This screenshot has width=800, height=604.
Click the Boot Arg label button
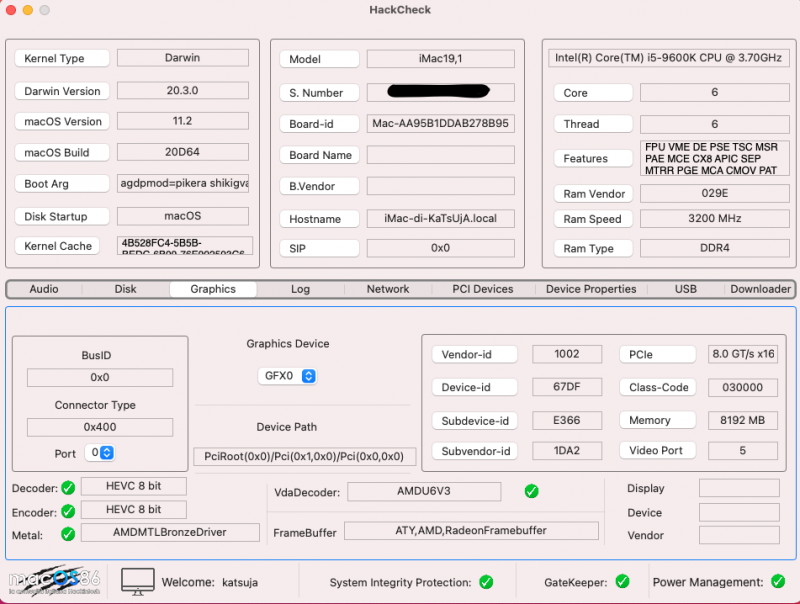pos(62,184)
